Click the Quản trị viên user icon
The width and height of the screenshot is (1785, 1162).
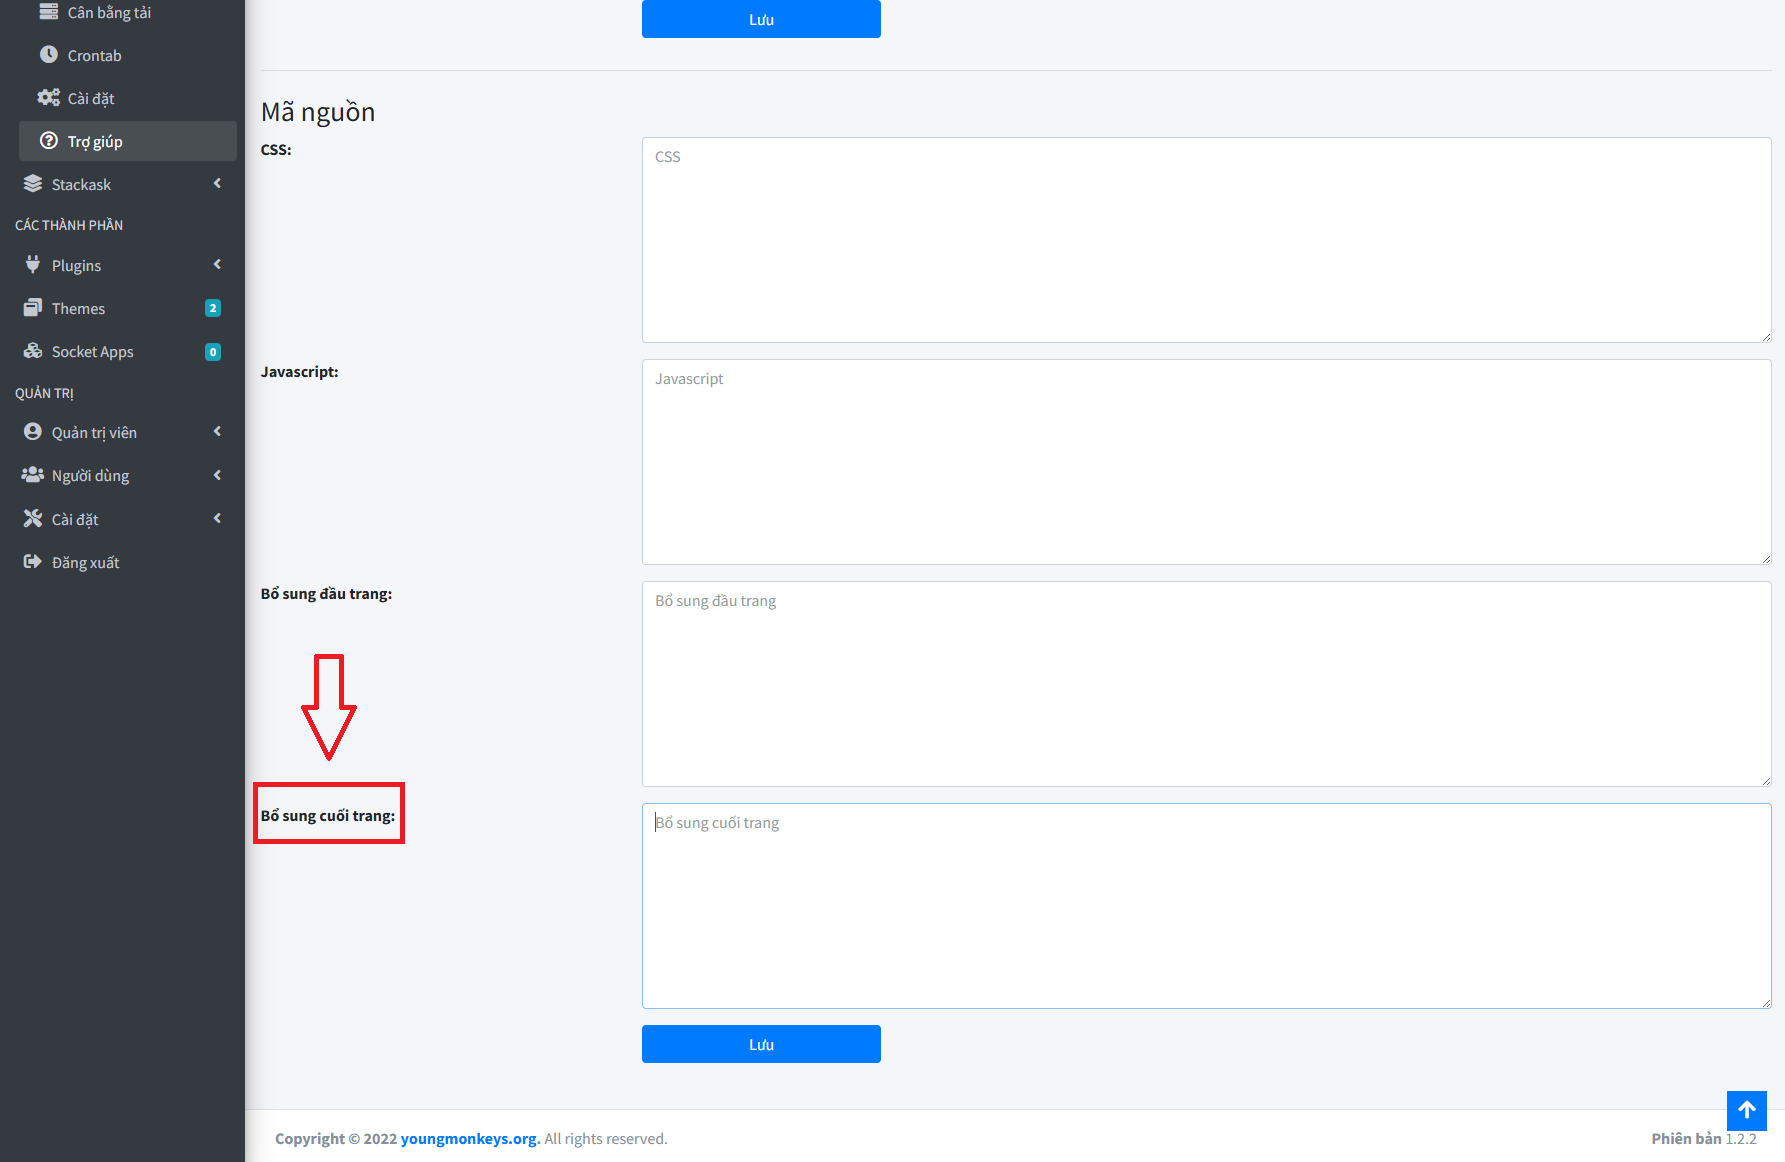tap(33, 432)
